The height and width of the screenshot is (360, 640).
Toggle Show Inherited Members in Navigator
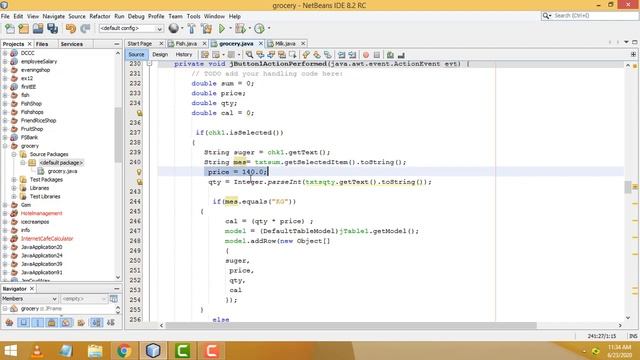point(9,323)
